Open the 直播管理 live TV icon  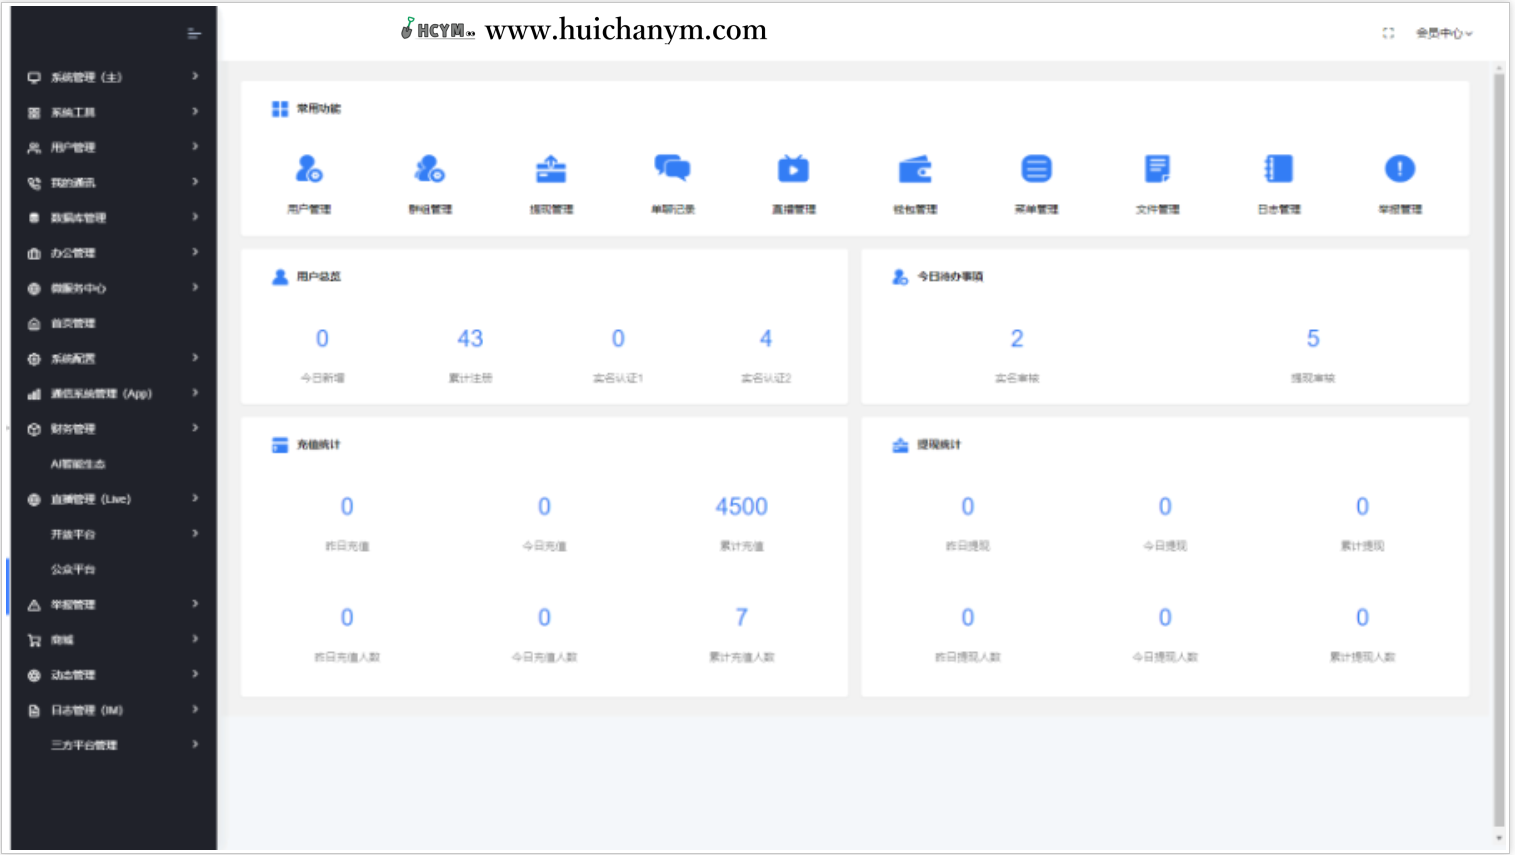[x=794, y=170]
